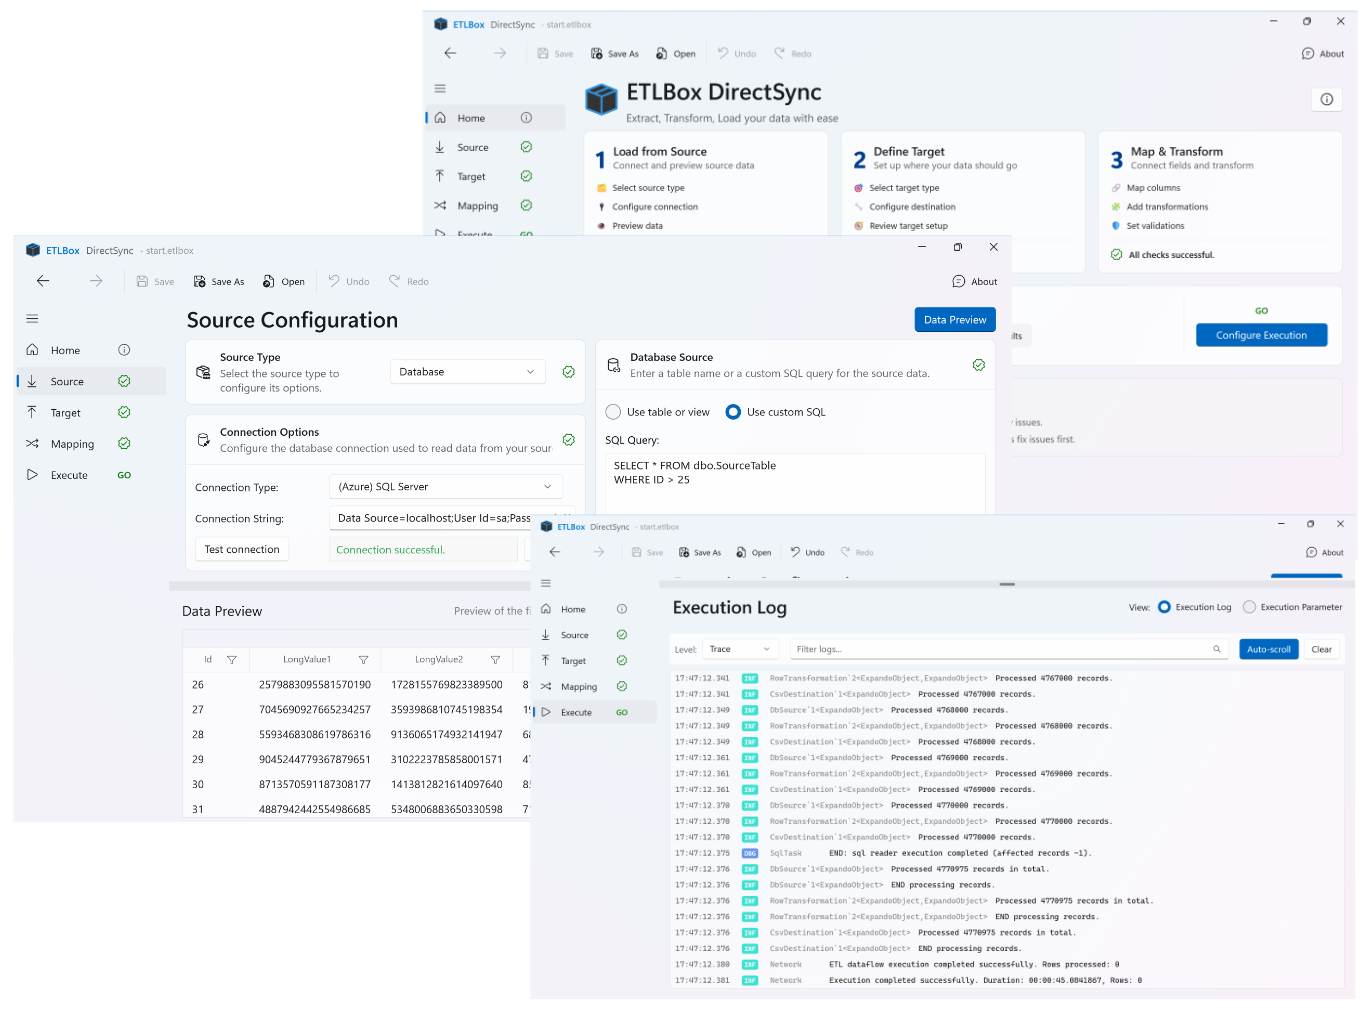
Task: Select Target in the Execution Log sidebar
Action: point(573,661)
